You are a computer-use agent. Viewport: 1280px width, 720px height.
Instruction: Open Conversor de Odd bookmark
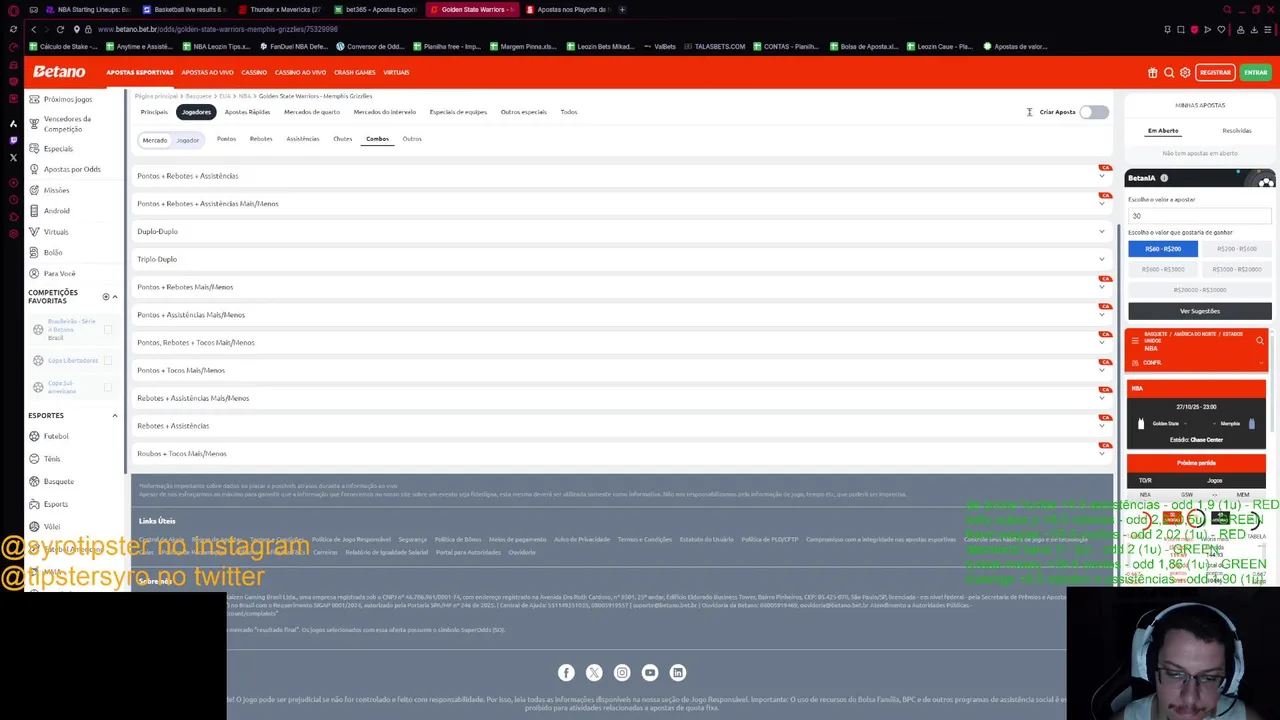point(370,46)
